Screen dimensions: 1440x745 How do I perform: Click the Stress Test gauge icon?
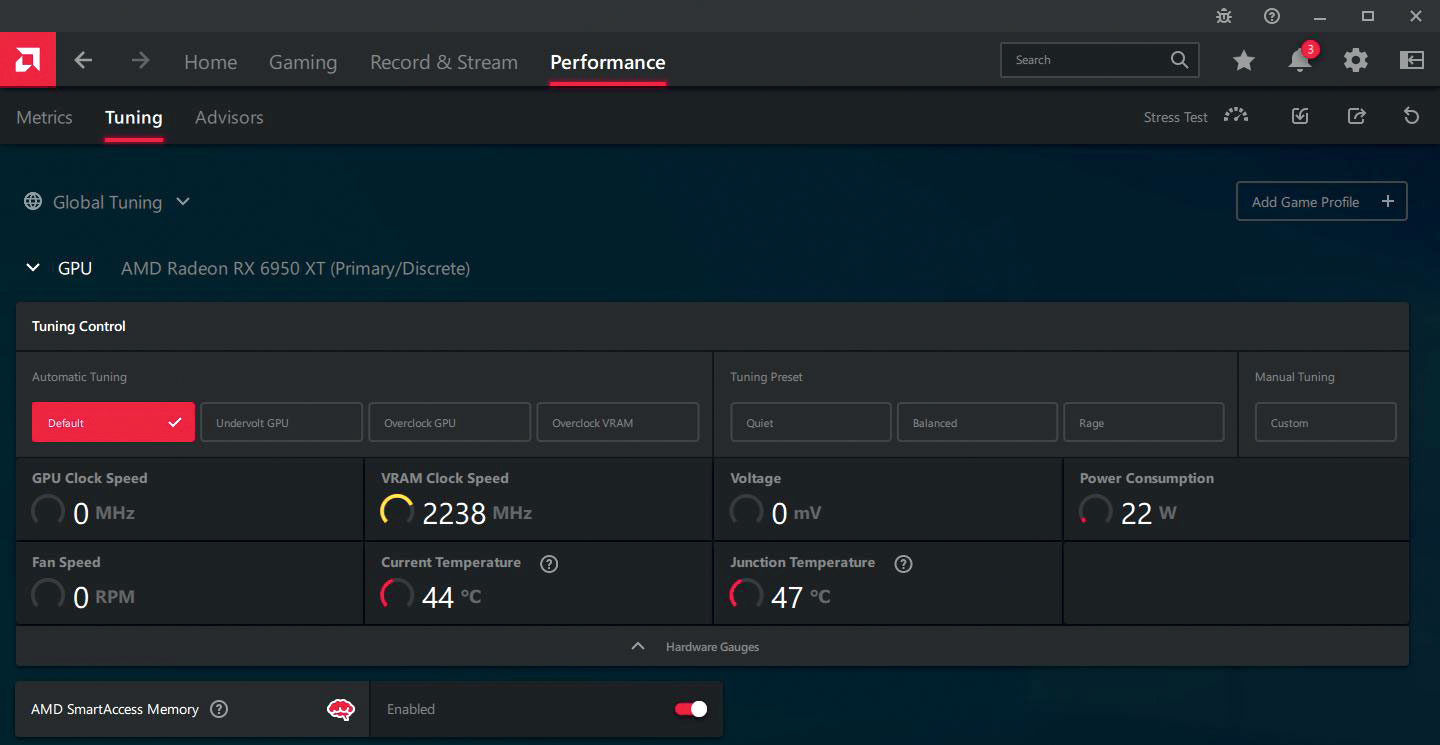tap(1236, 116)
